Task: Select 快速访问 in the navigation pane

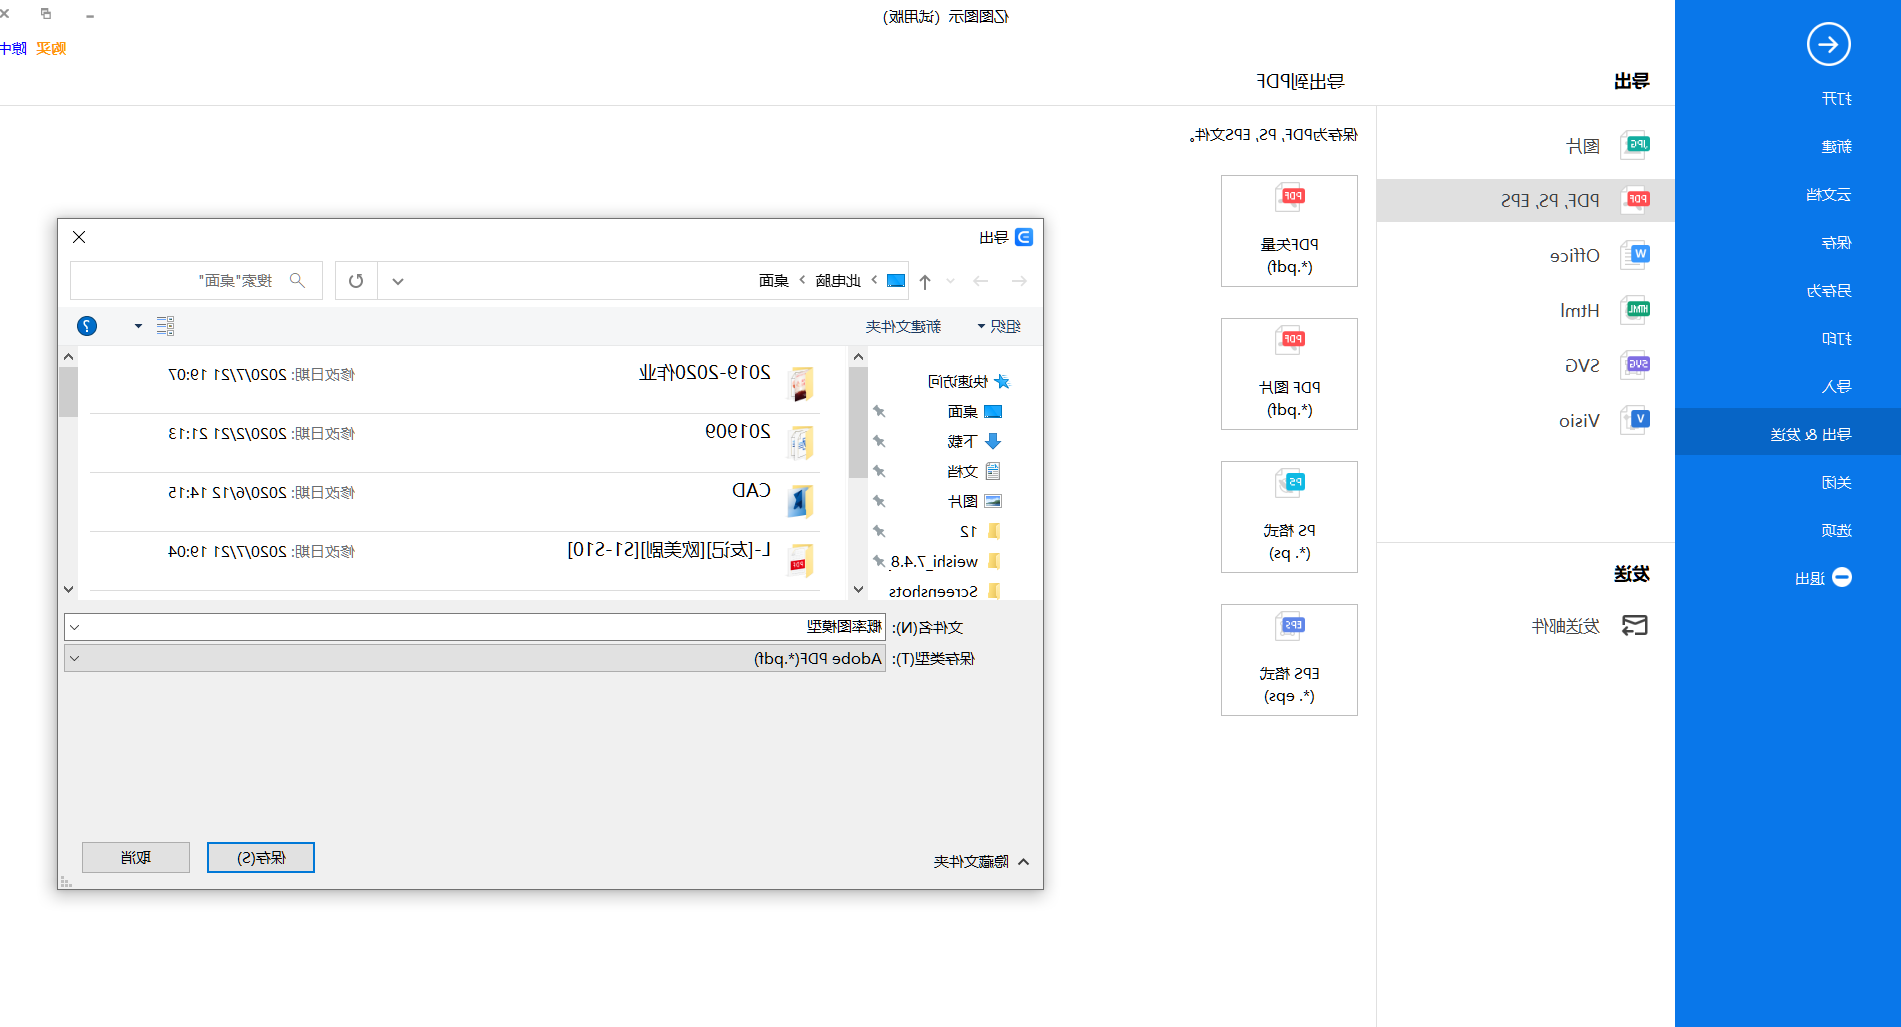Action: point(968,382)
